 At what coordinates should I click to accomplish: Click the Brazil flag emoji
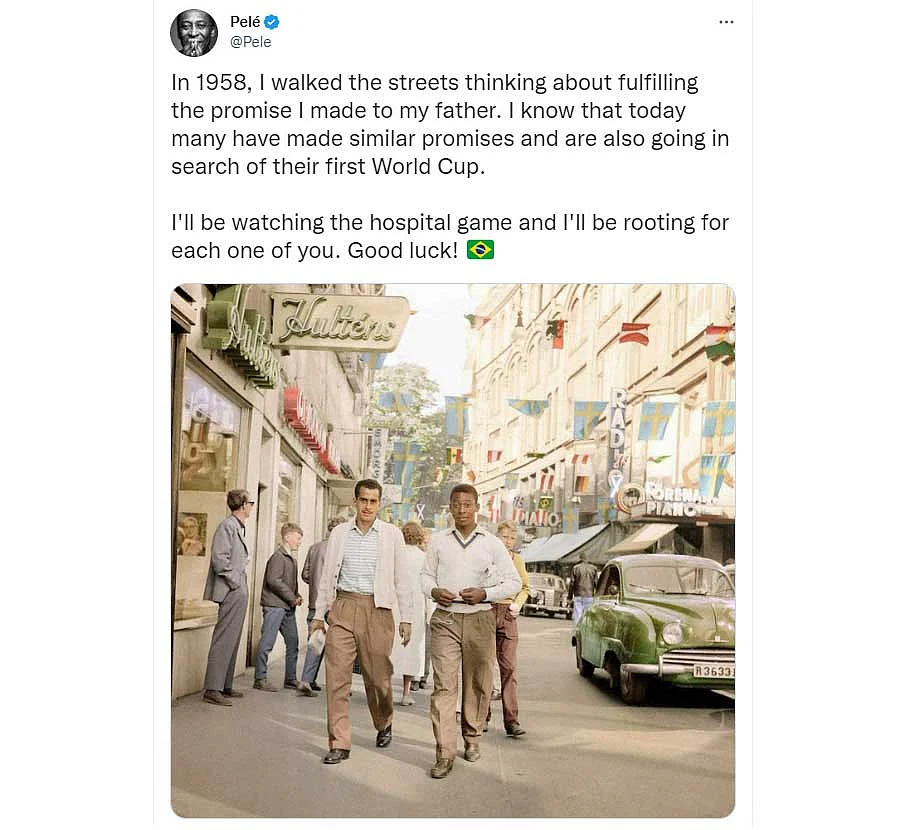[x=480, y=250]
